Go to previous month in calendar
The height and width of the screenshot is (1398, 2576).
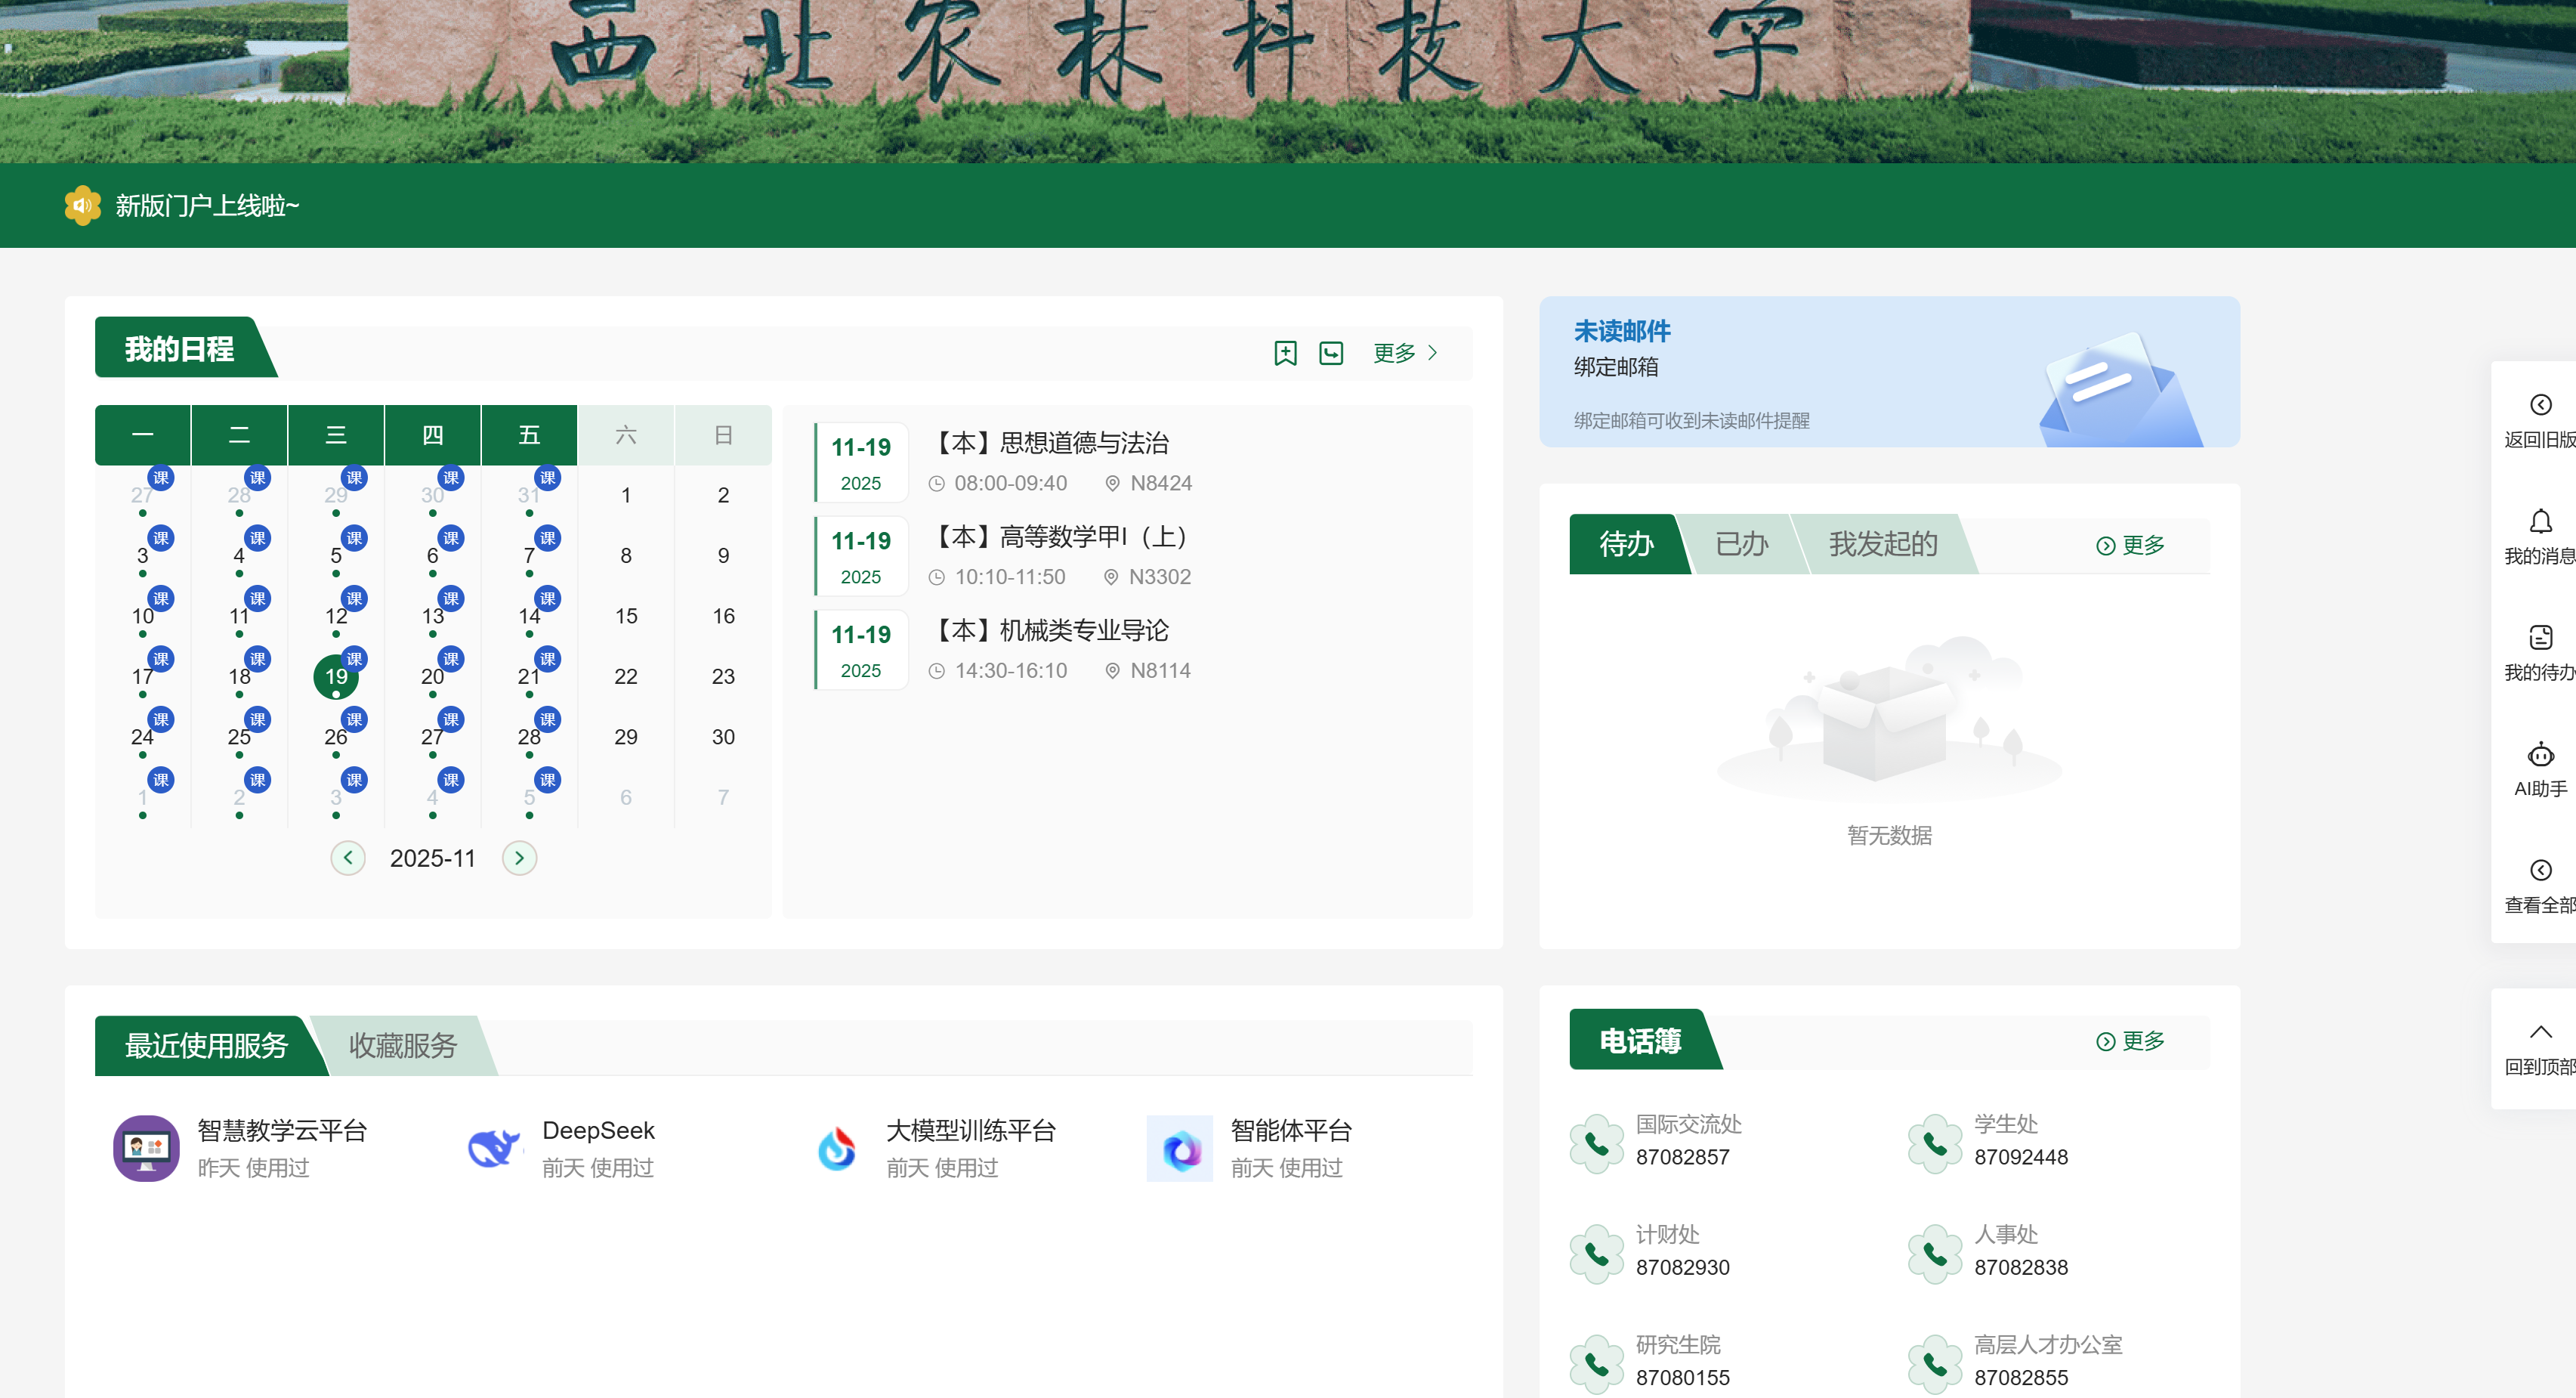(348, 857)
